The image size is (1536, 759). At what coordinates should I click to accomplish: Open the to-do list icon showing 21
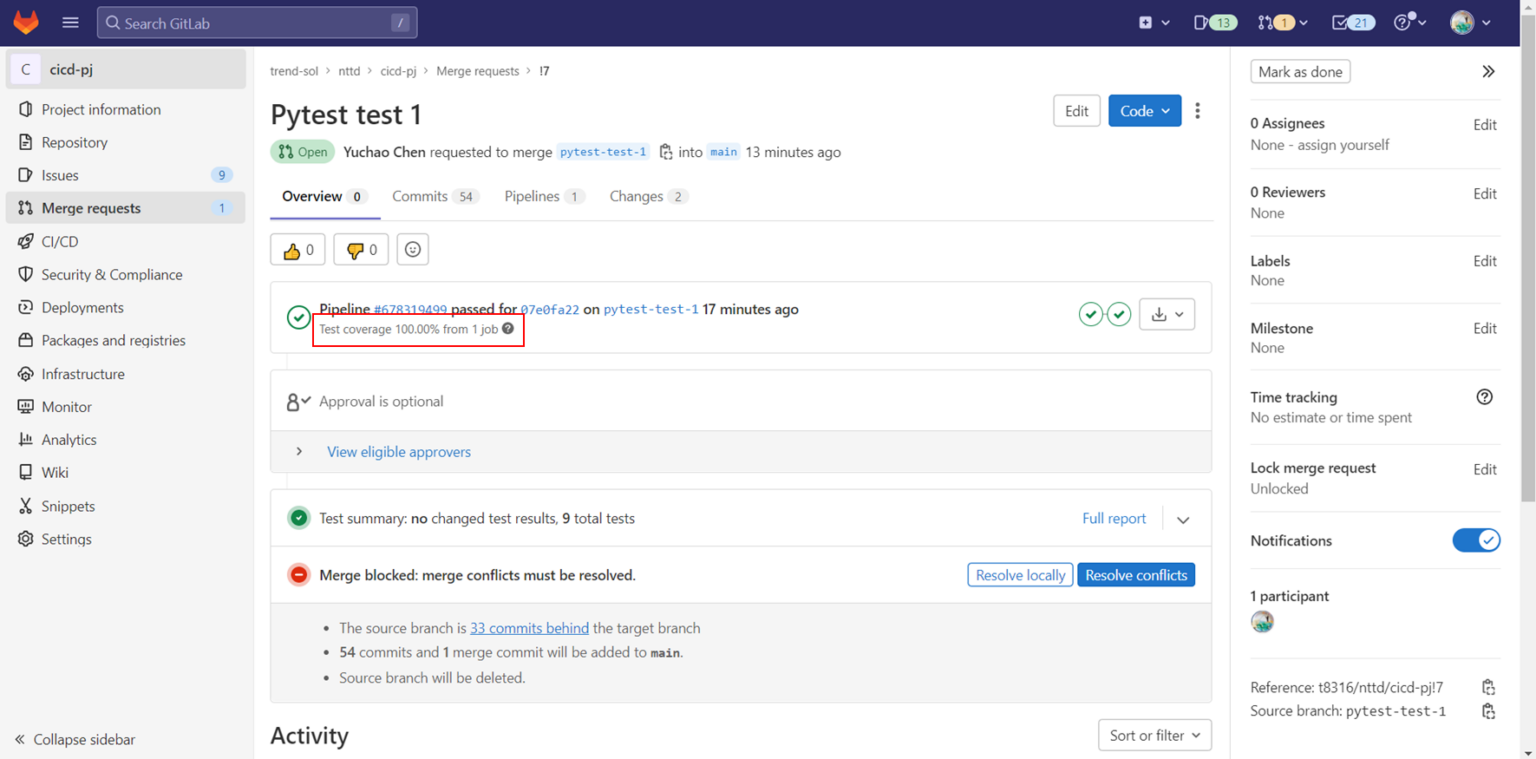1352,21
